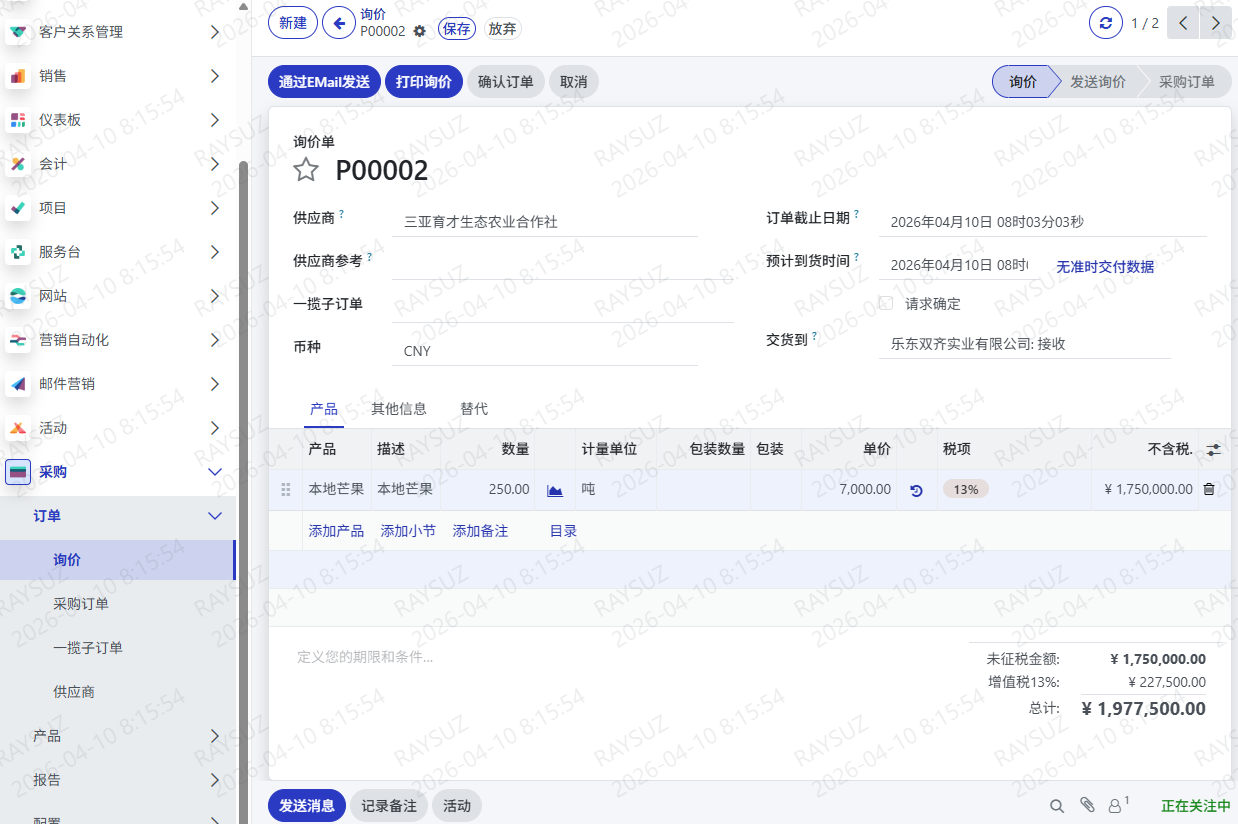Click the 保存 button
The height and width of the screenshot is (824, 1238).
click(456, 29)
